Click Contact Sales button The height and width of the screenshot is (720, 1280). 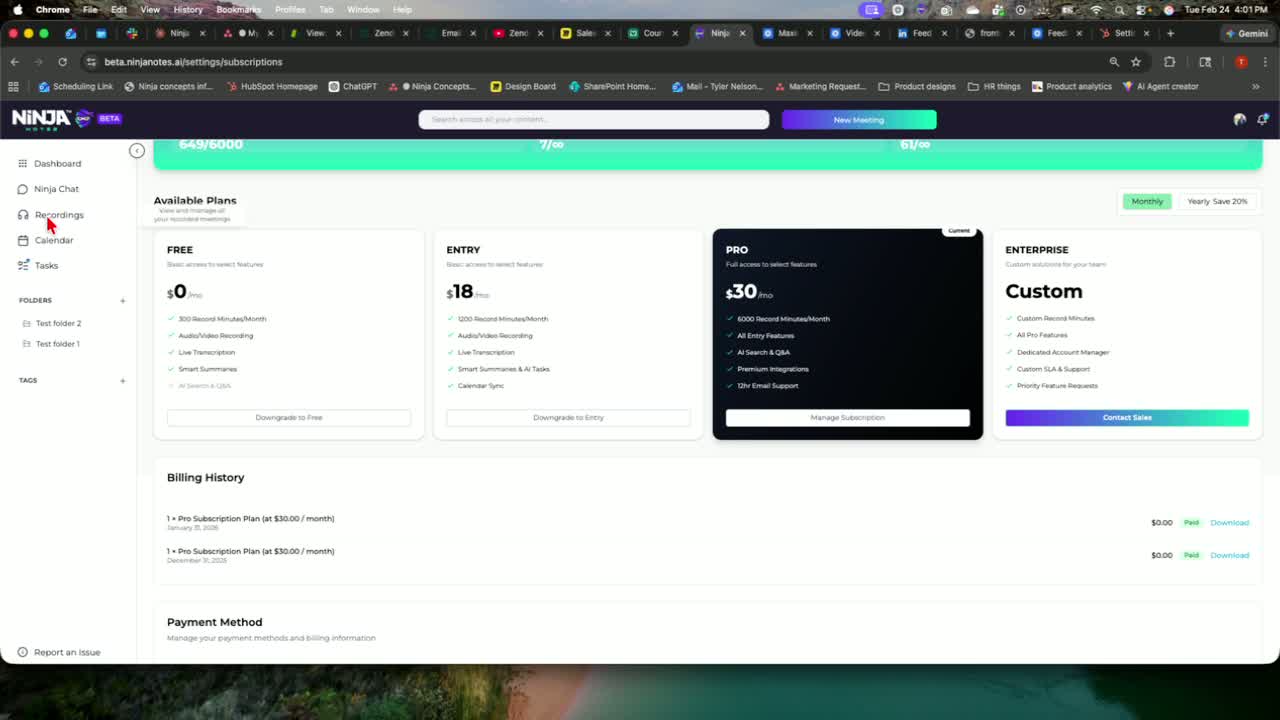[x=1127, y=418]
